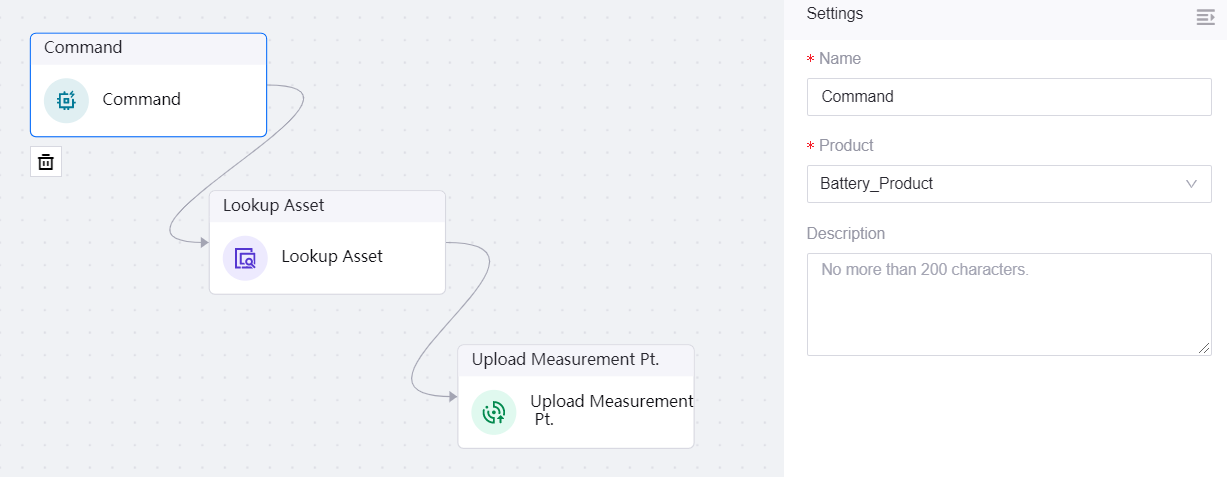The image size is (1227, 477).
Task: Click the Description textarea resize handle
Action: click(x=1204, y=348)
